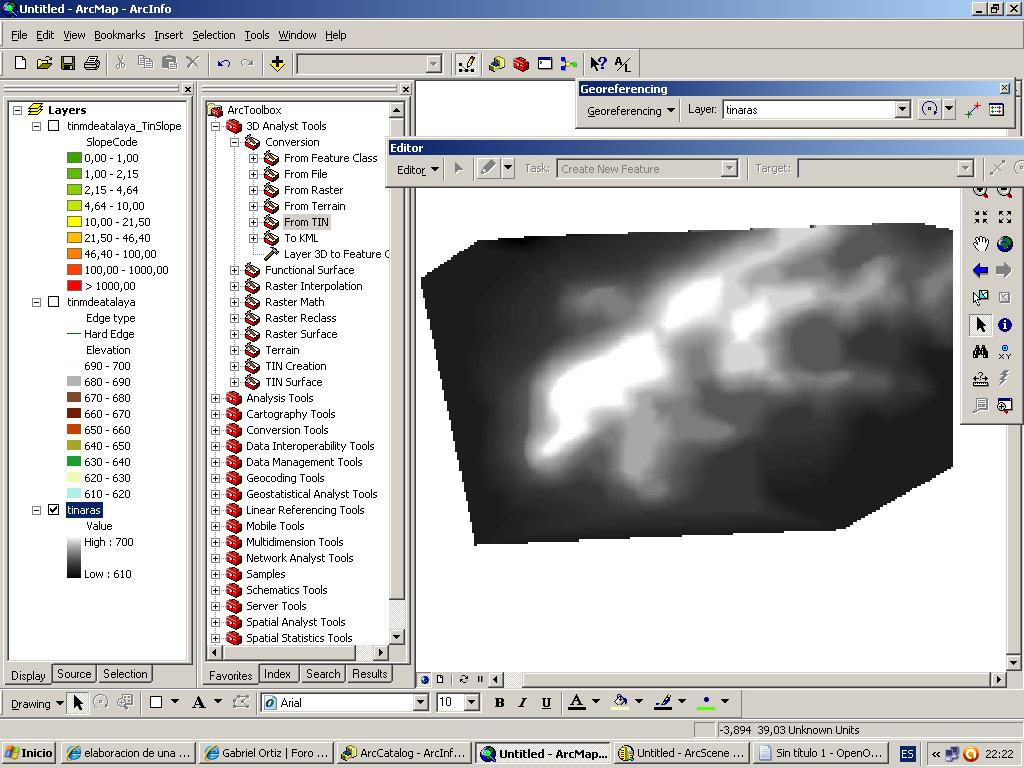Viewport: 1024px width, 768px height.
Task: Click the Go To XY tool
Action: pos(1004,351)
